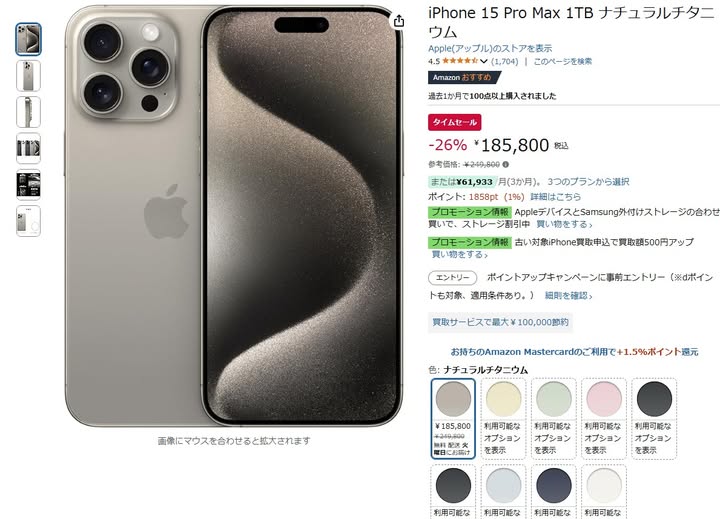The width and height of the screenshot is (720, 519).
Task: Click the share icon on product image
Action: (x=399, y=21)
